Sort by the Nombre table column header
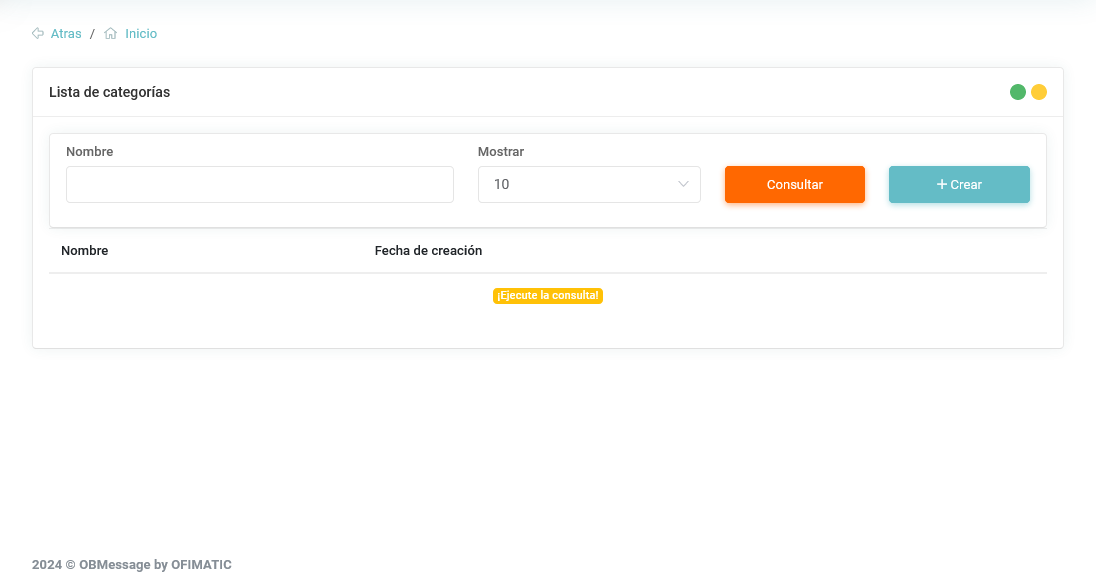 [x=85, y=251]
